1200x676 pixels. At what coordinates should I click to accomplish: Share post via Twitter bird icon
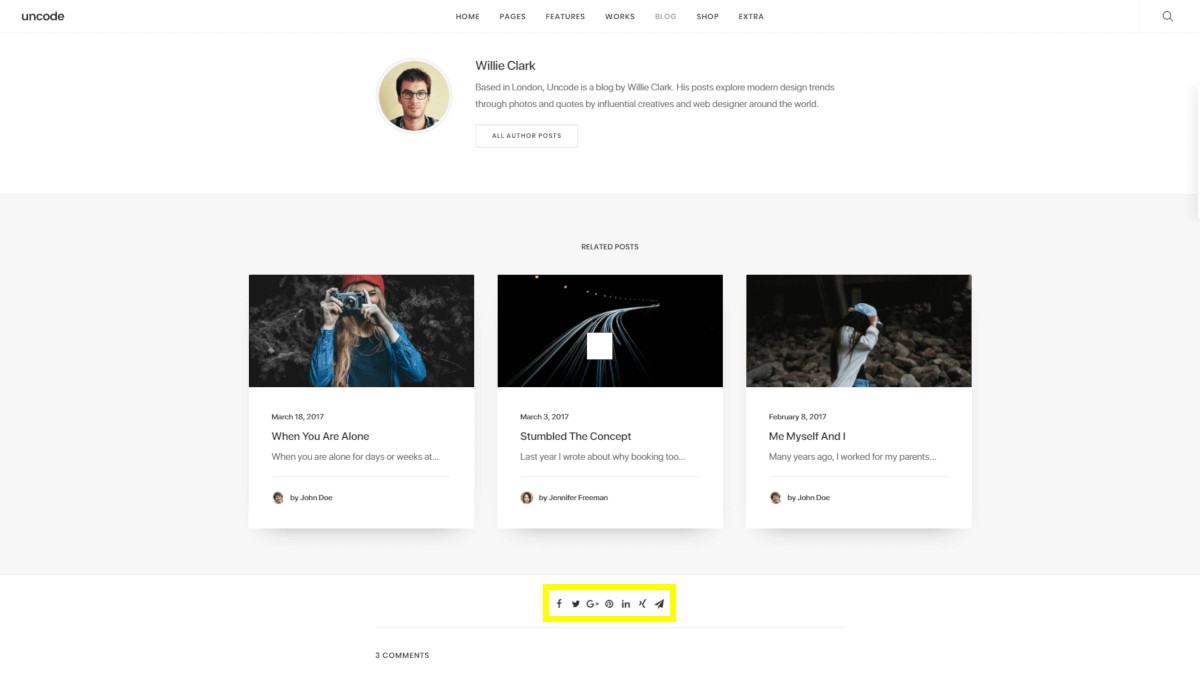(x=576, y=604)
